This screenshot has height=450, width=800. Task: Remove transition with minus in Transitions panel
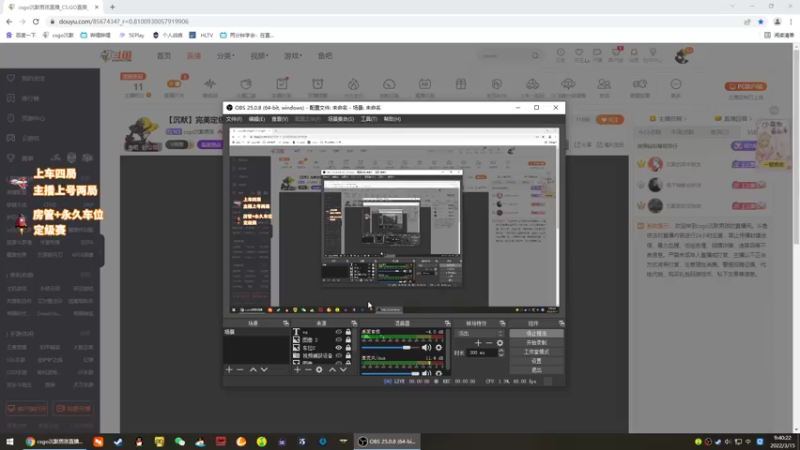489,343
